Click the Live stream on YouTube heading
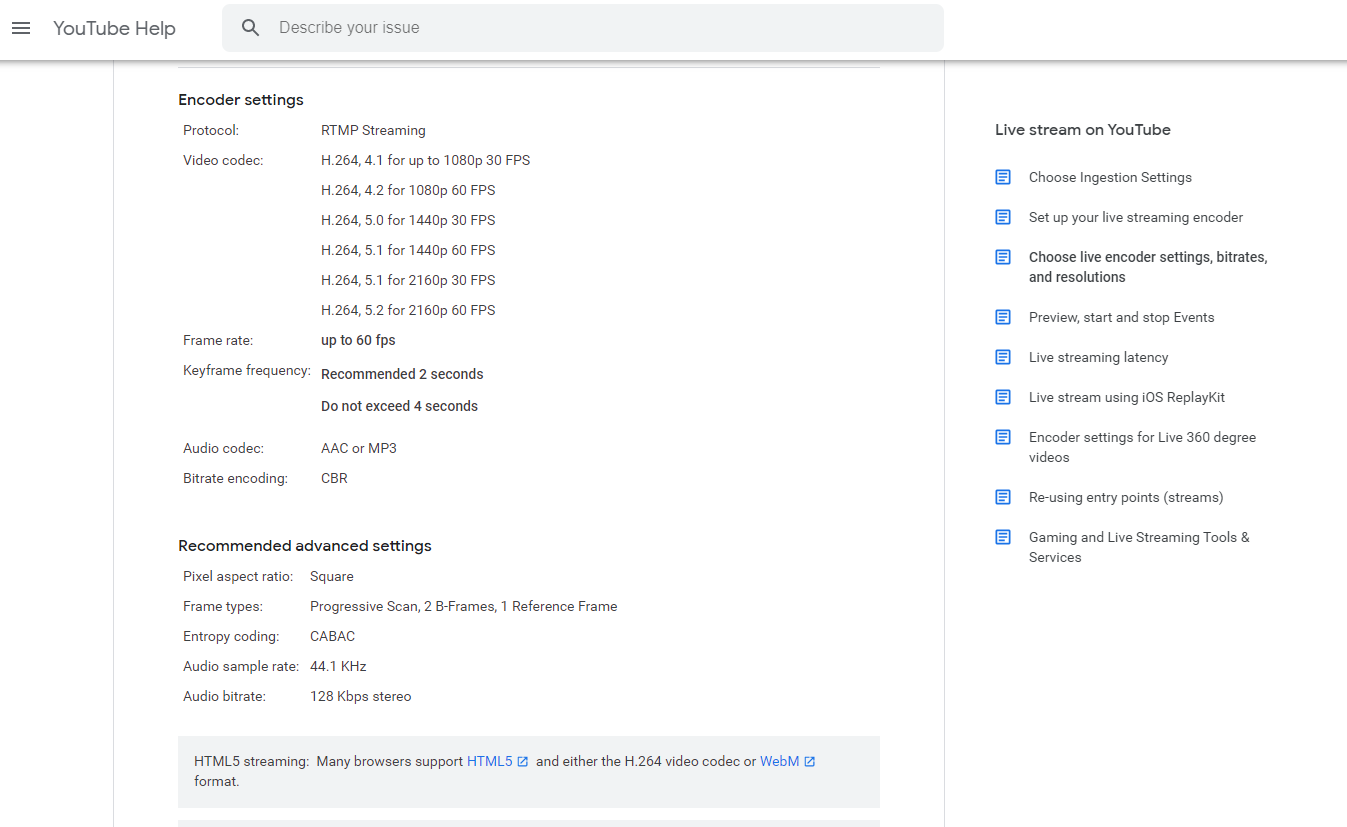Viewport: 1347px width, 827px height. (1083, 129)
